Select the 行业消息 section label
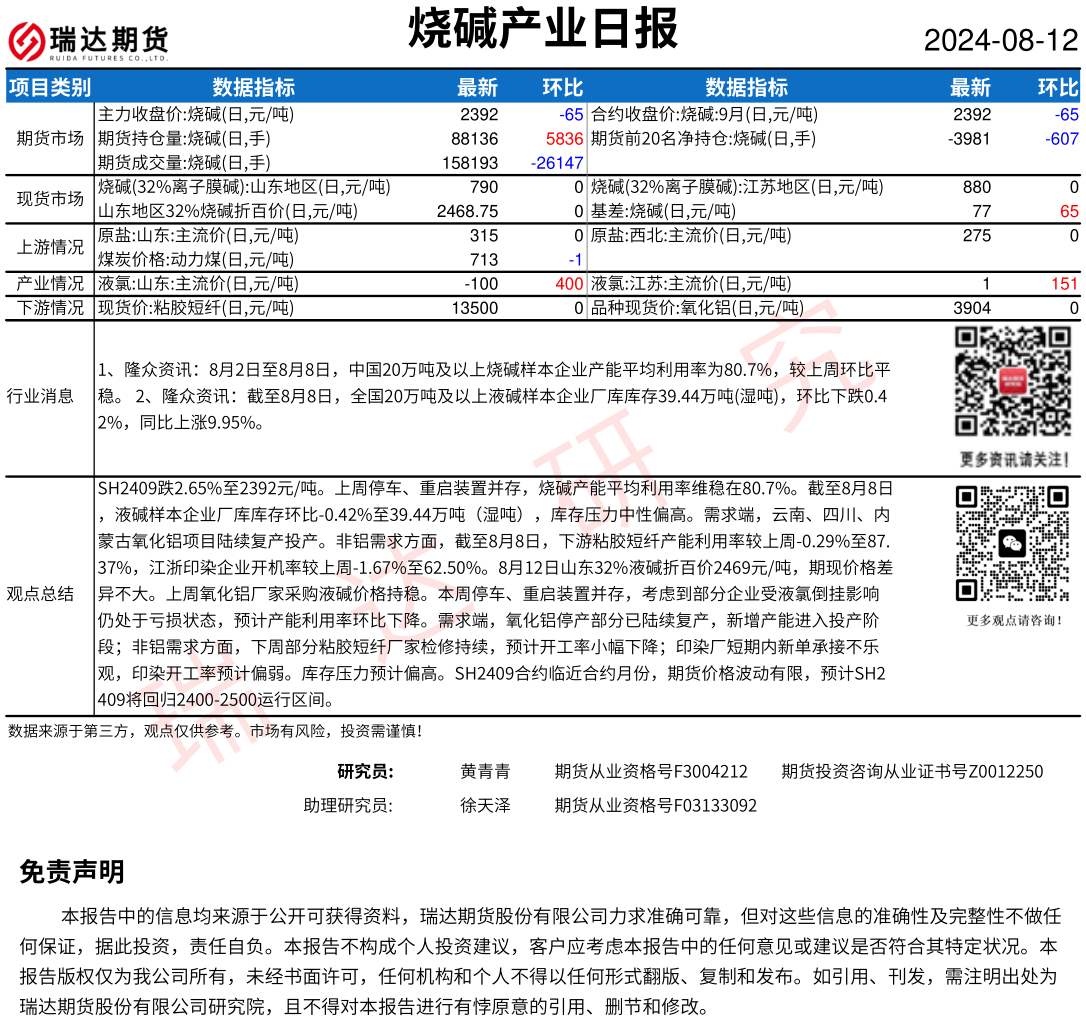The height and width of the screenshot is (1020, 1086). tap(40, 396)
